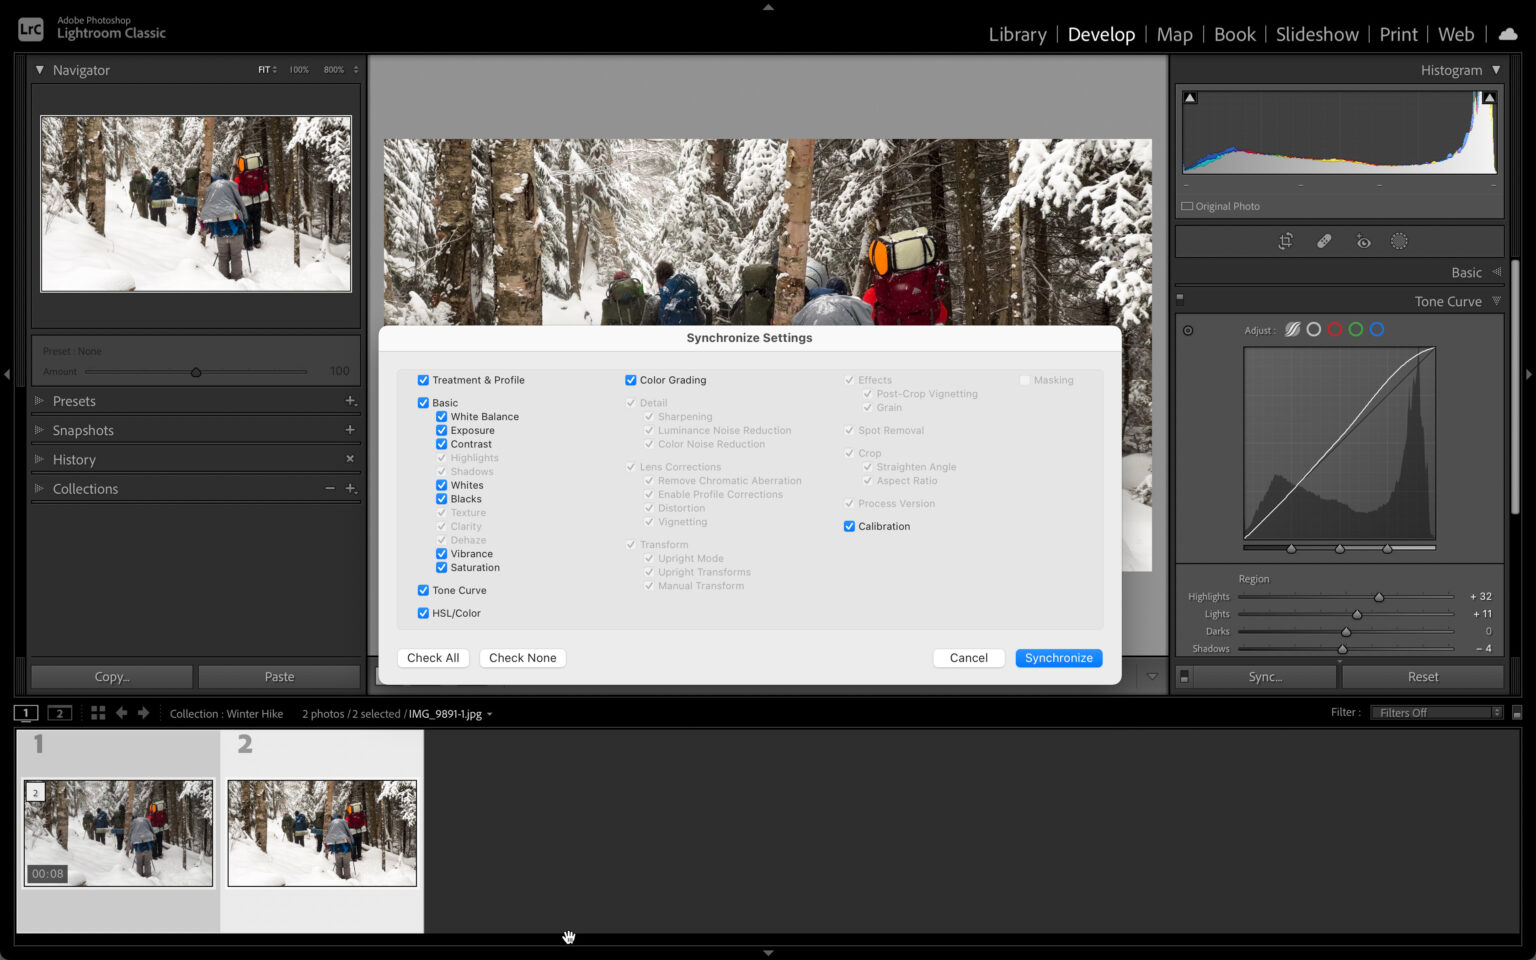
Task: Collapse the Navigator panel
Action: [39, 70]
